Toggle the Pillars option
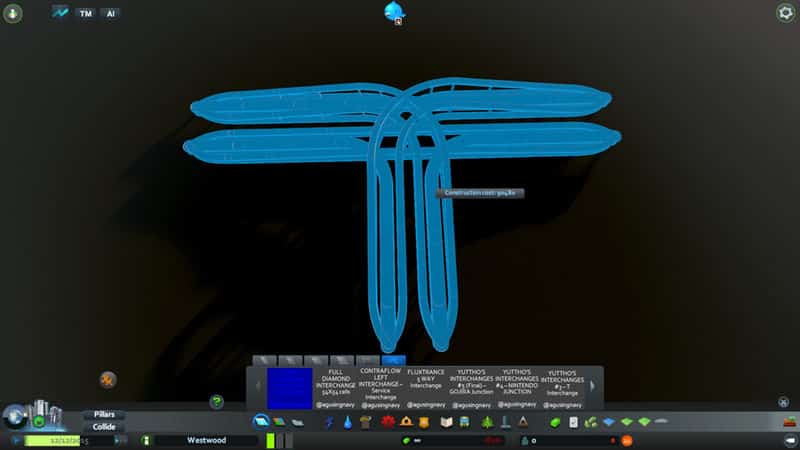Screen dimensions: 800x450 [105, 414]
